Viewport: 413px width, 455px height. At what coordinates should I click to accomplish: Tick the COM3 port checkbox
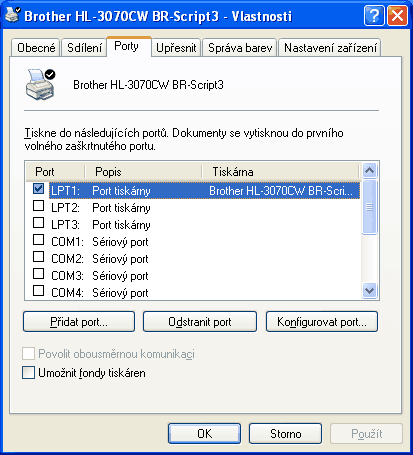(39, 274)
